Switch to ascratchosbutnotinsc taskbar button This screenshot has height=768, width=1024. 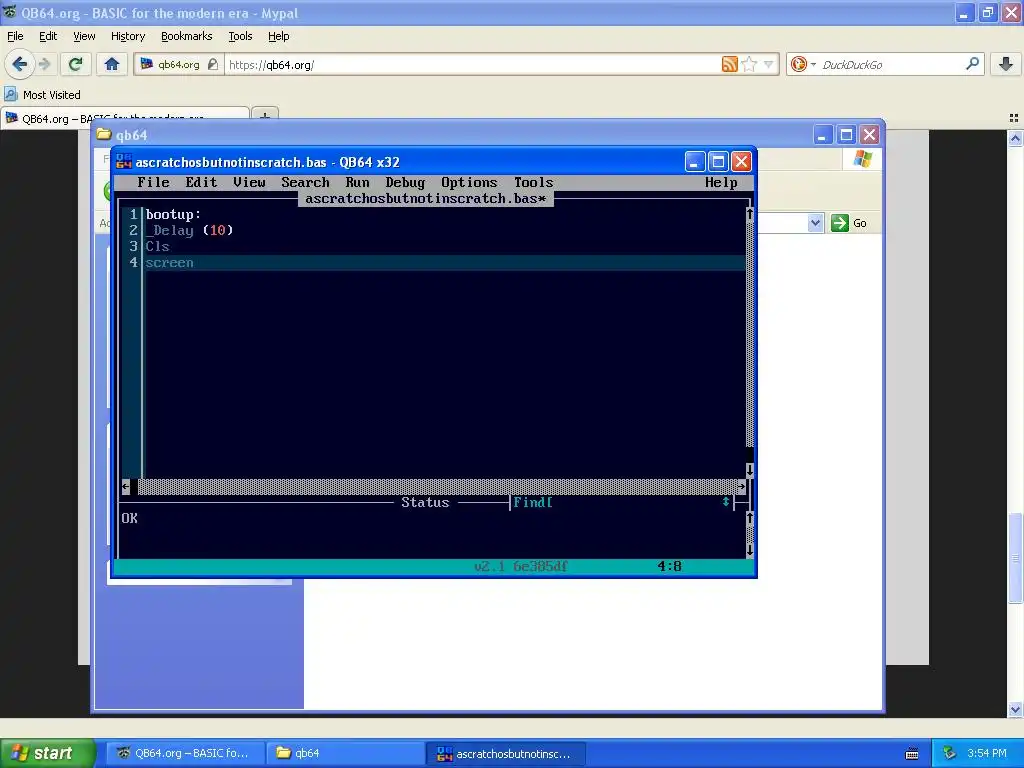(x=507, y=753)
